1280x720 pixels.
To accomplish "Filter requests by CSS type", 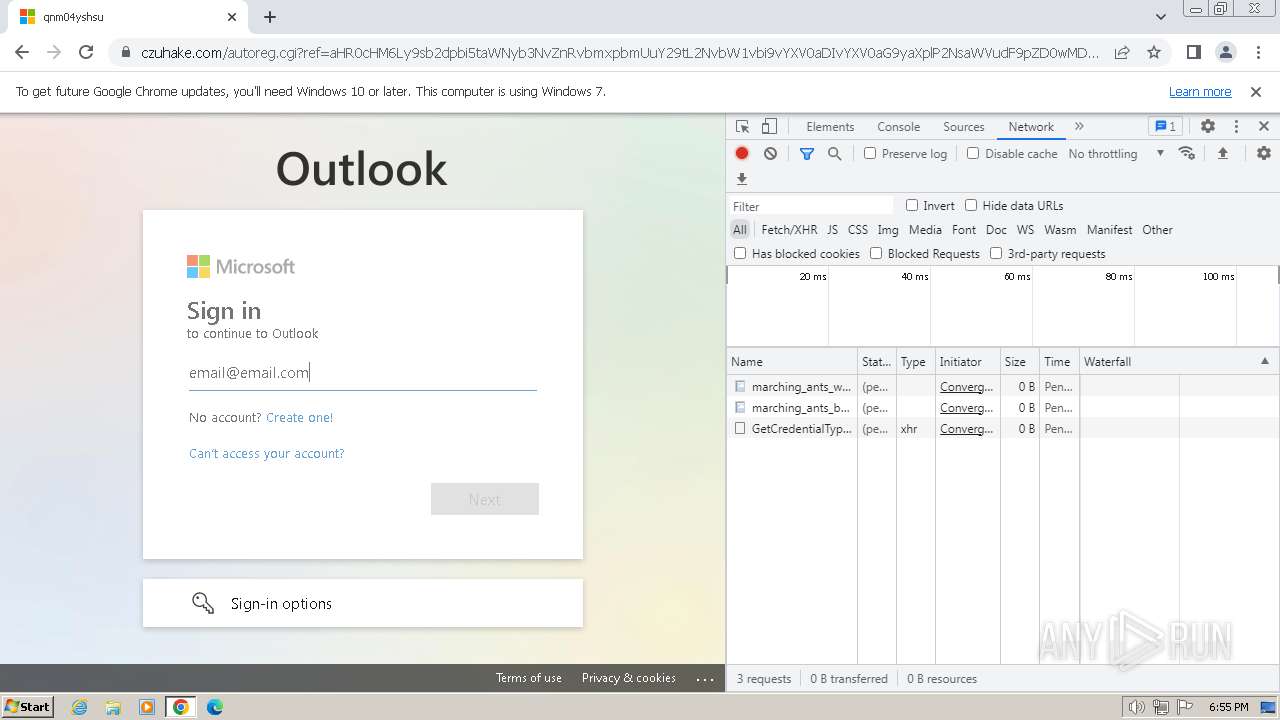I will point(858,230).
